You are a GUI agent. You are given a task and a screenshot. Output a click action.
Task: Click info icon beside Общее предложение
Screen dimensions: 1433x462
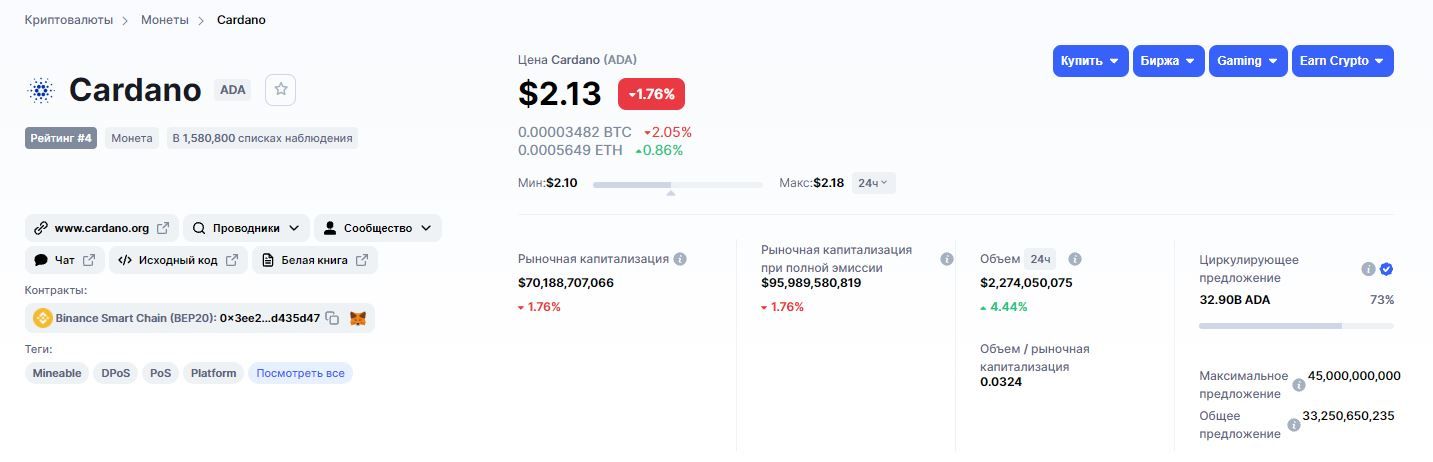(x=1294, y=425)
